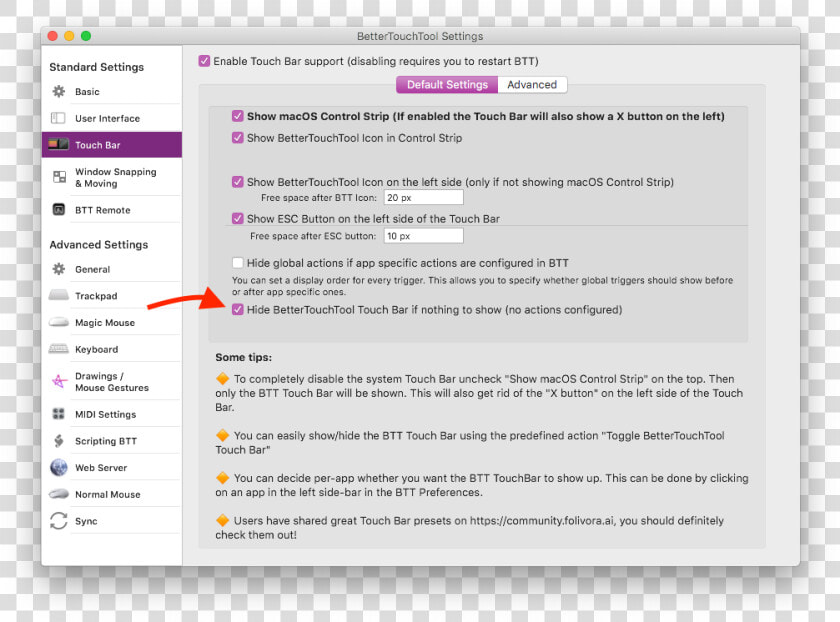The height and width of the screenshot is (622, 840).
Task: Open Magic Mouse settings
Action: click(111, 323)
